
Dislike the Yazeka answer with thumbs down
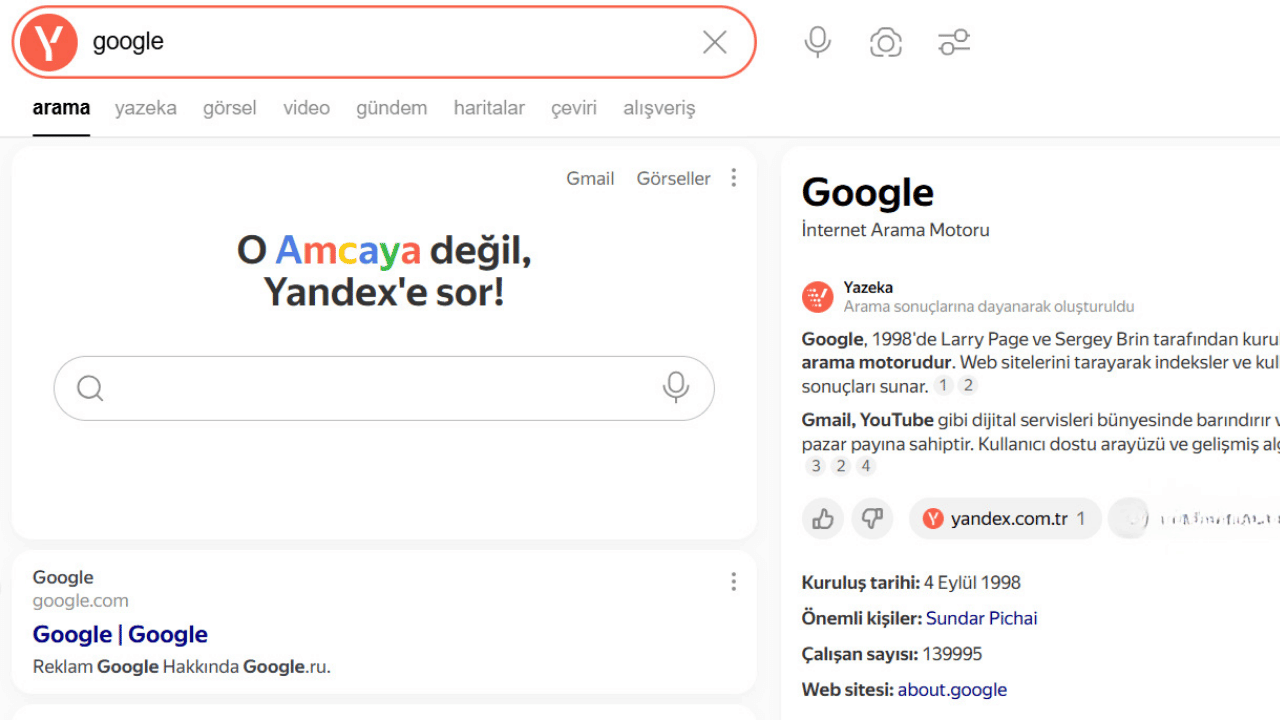[x=872, y=519]
